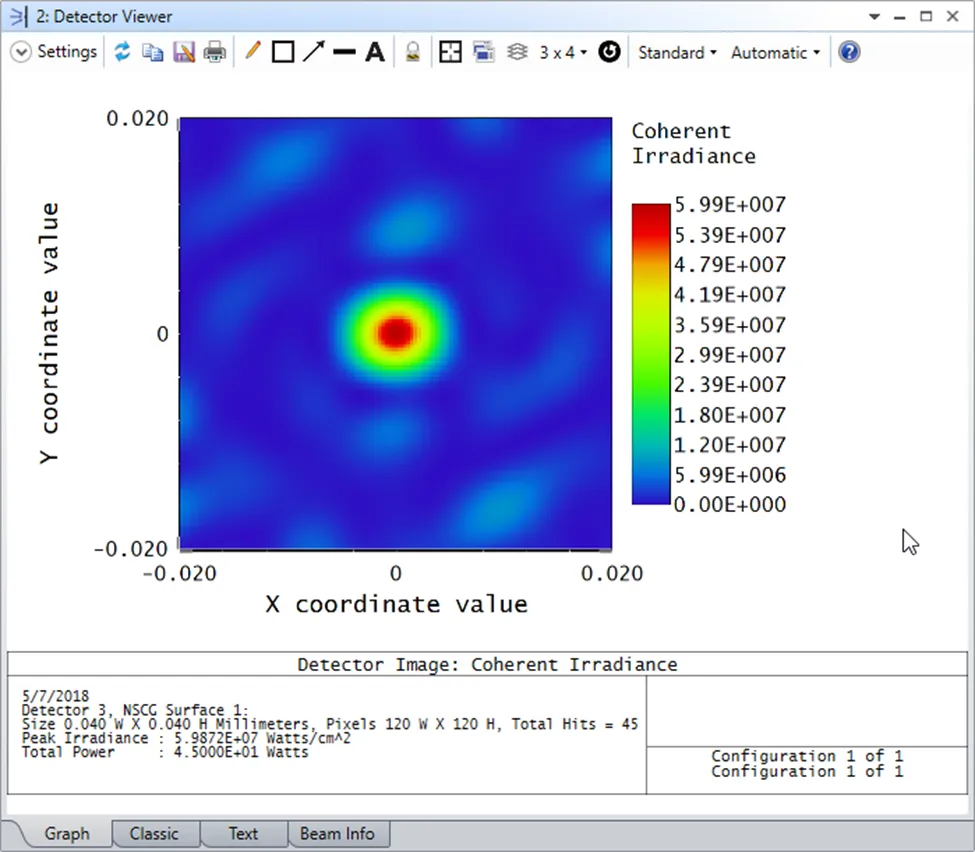Refresh the detector viewer data
975x852 pixels.
tap(122, 52)
